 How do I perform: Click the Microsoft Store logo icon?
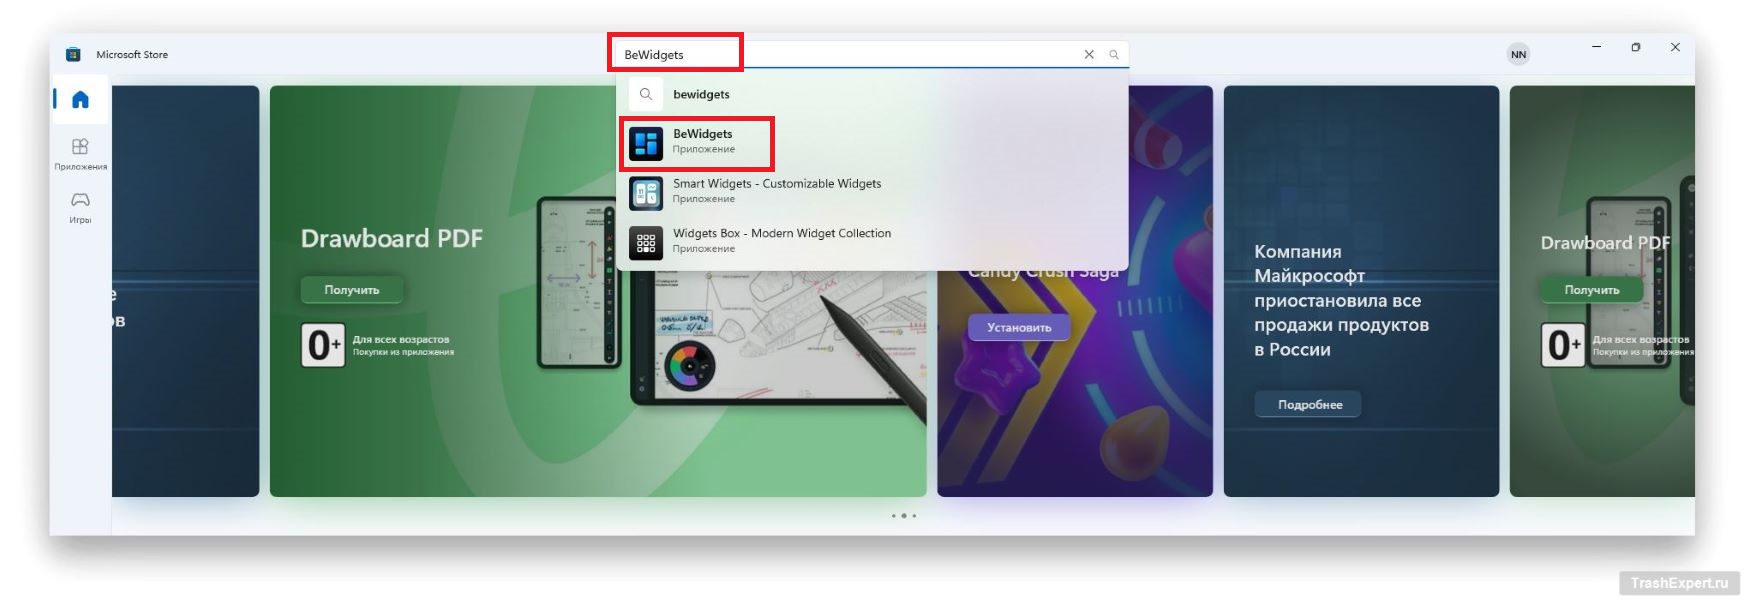click(x=73, y=55)
